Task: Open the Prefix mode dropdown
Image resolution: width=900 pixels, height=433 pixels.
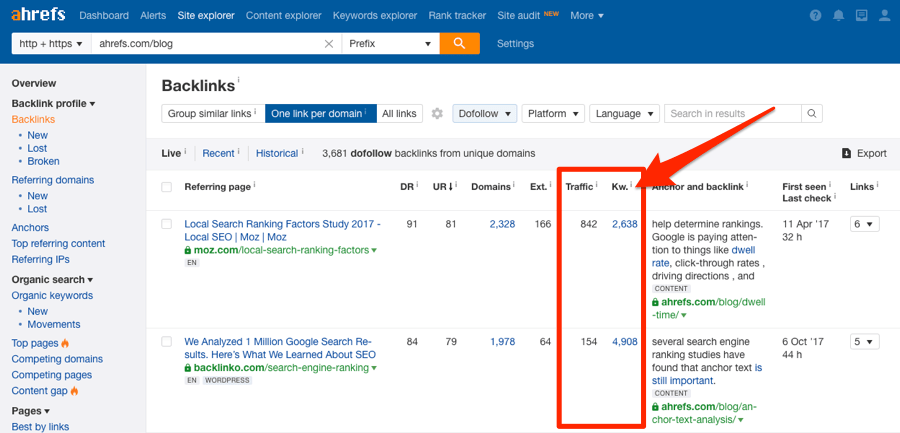Action: click(390, 44)
